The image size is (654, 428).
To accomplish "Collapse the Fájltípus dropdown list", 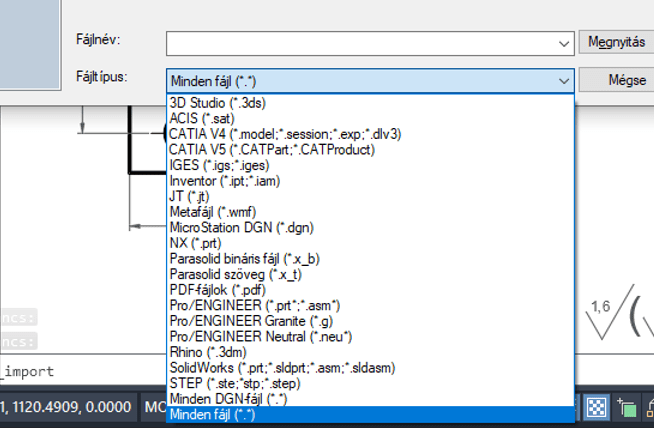I will [565, 81].
